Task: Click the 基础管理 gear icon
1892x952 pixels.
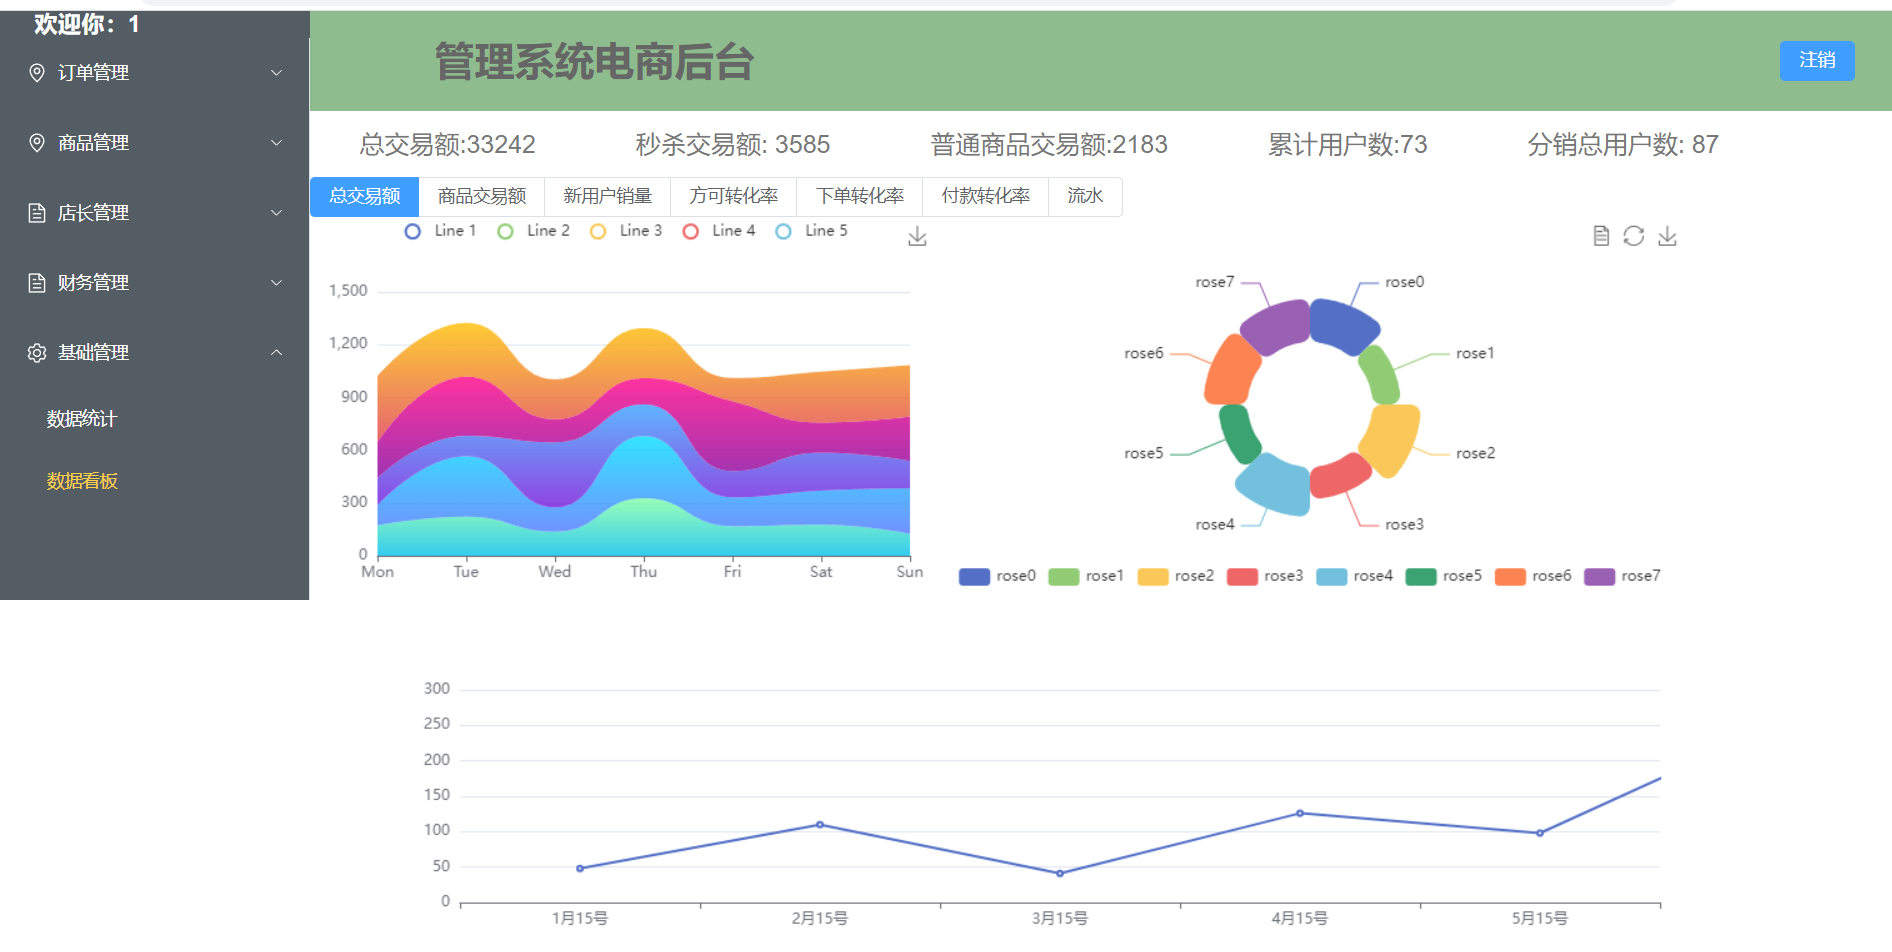Action: point(37,353)
